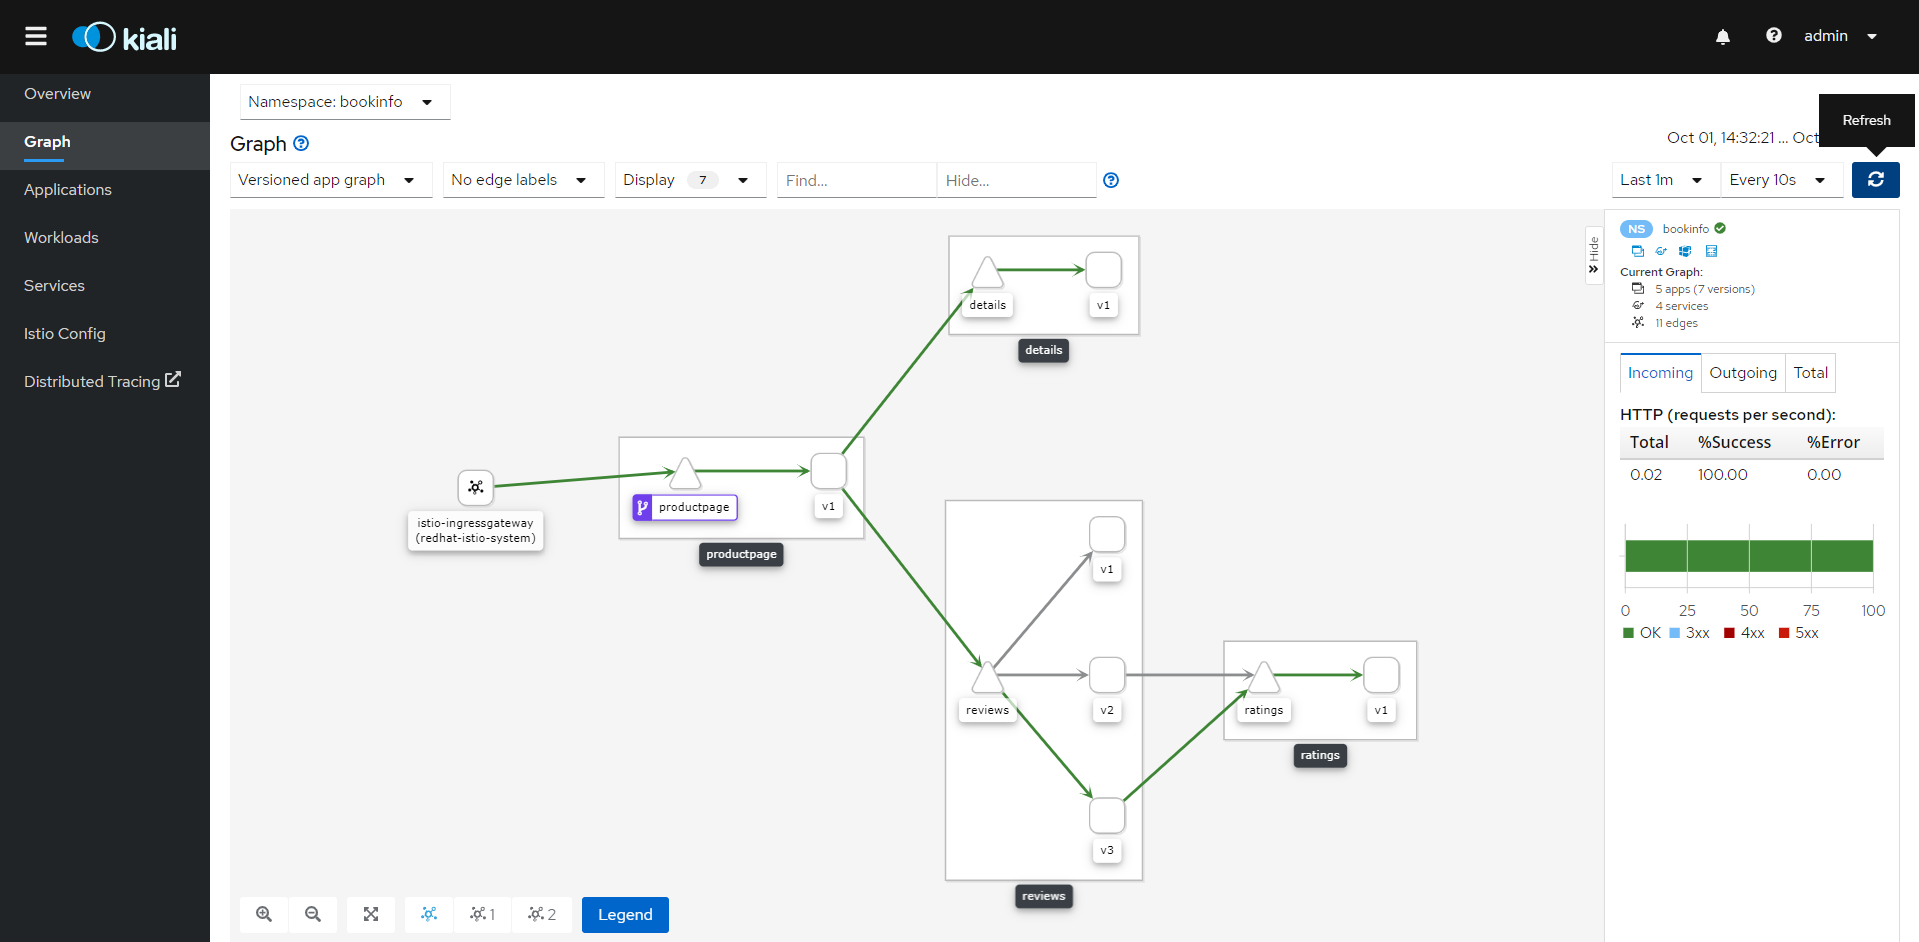Click the green OK bar in chart

coord(1749,556)
